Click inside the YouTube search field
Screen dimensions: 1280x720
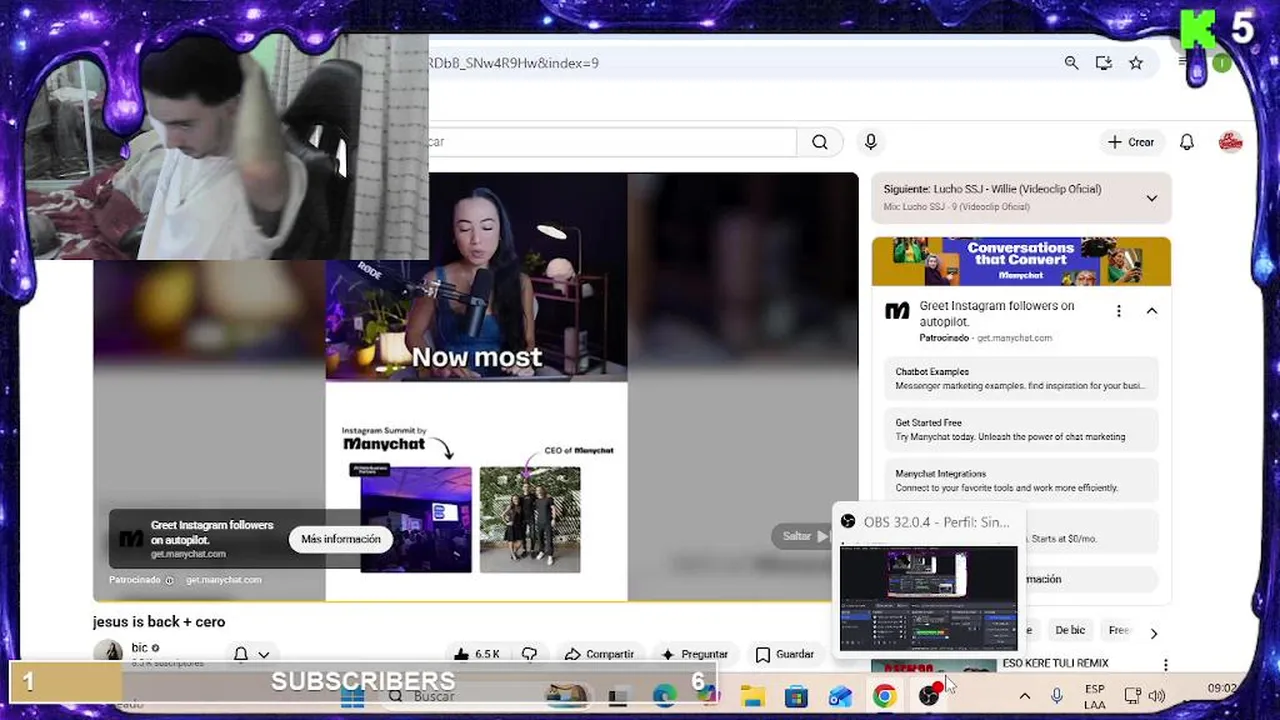612,142
